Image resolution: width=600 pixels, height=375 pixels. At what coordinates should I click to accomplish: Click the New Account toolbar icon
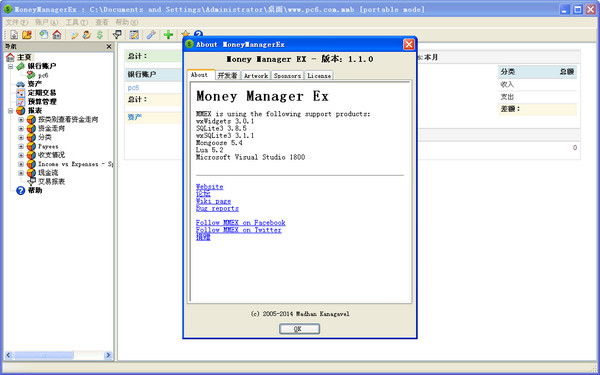44,35
